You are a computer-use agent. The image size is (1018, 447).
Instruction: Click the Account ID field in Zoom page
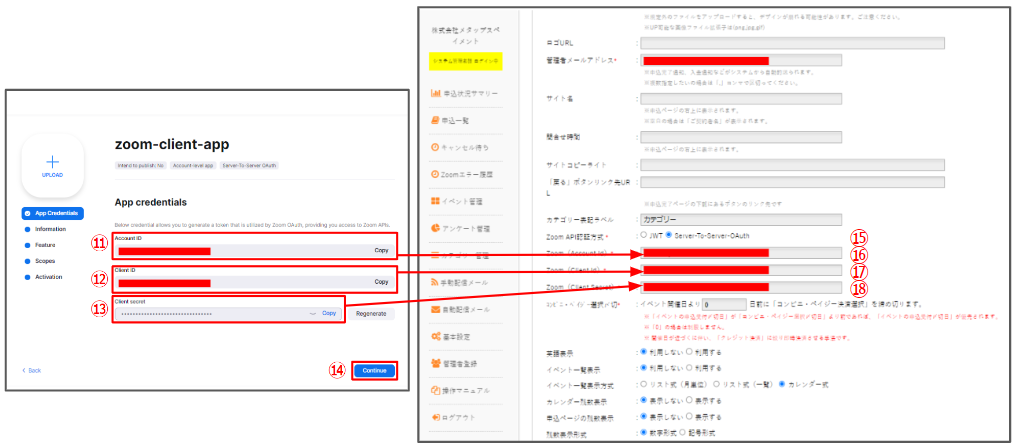(x=254, y=250)
